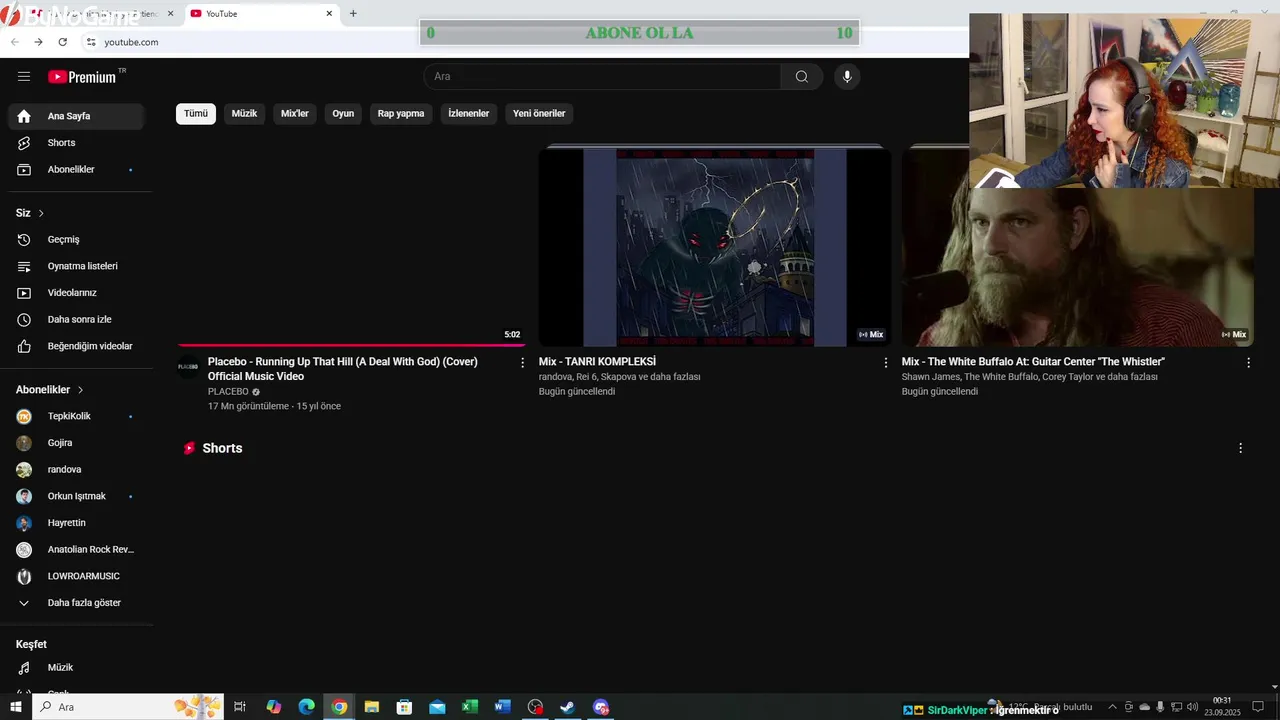Open Excel from the taskbar

[x=469, y=707]
